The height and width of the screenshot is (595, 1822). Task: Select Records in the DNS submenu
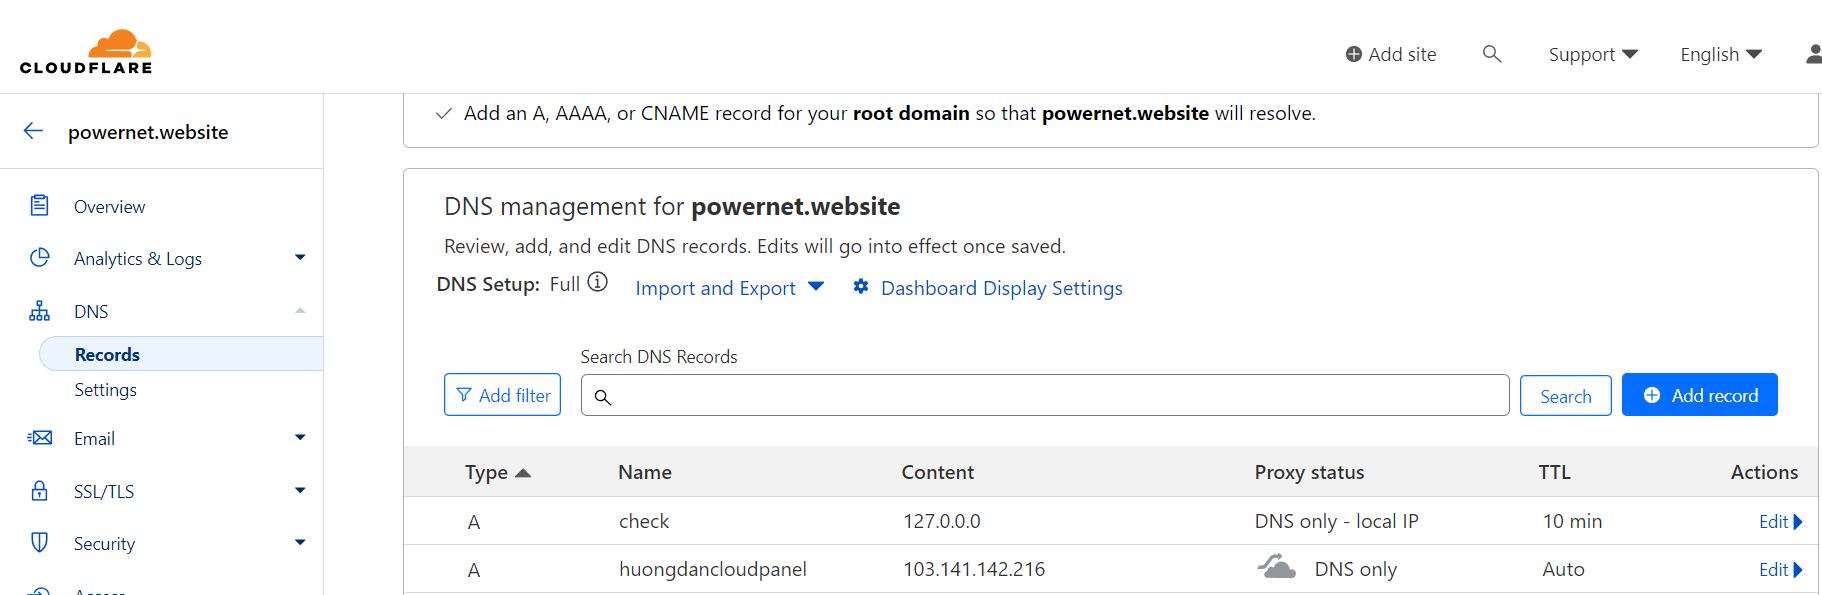tap(107, 354)
